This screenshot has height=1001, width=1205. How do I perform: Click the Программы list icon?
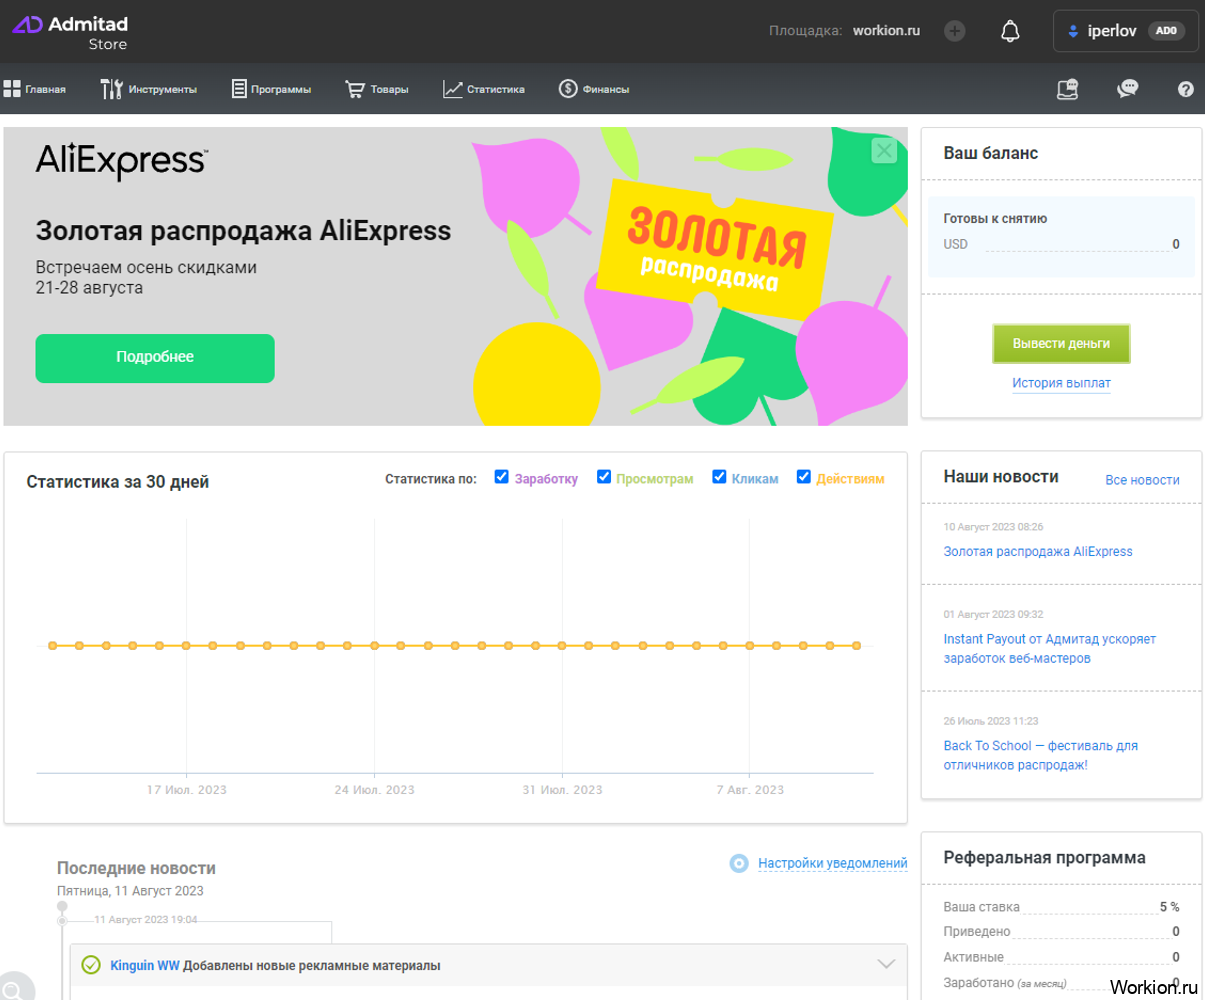click(239, 89)
